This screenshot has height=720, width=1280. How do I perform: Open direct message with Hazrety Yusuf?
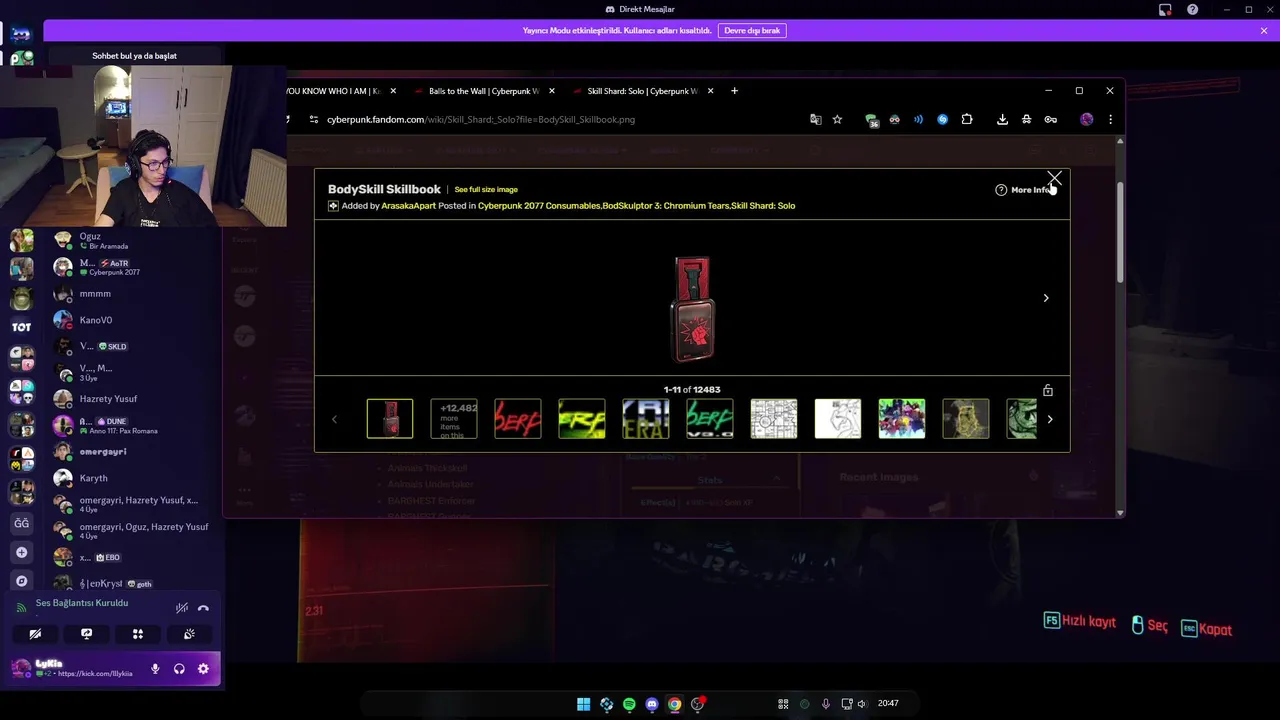tap(134, 399)
